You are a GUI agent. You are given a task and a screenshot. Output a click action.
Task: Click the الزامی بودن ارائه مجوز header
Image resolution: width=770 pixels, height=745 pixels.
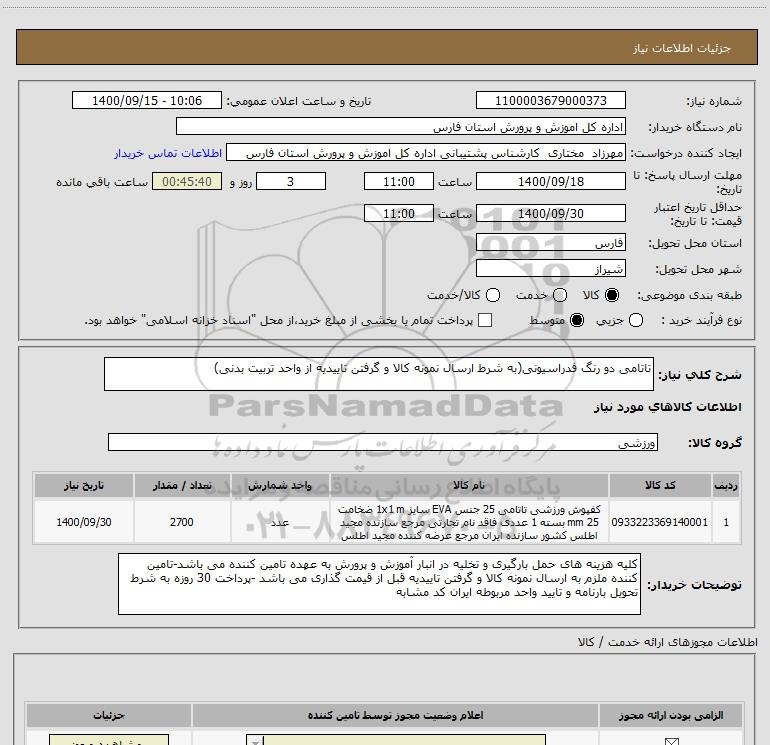(x=671, y=715)
